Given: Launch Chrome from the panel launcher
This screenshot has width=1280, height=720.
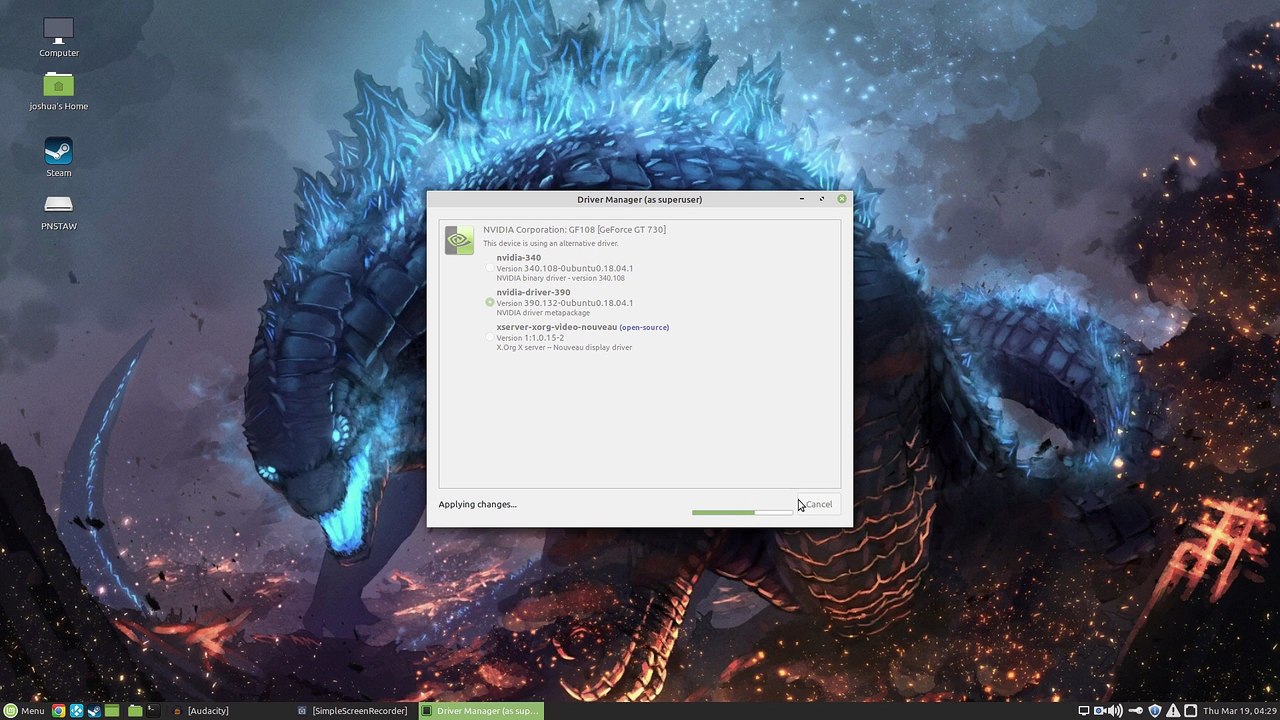Looking at the screenshot, I should (x=59, y=711).
